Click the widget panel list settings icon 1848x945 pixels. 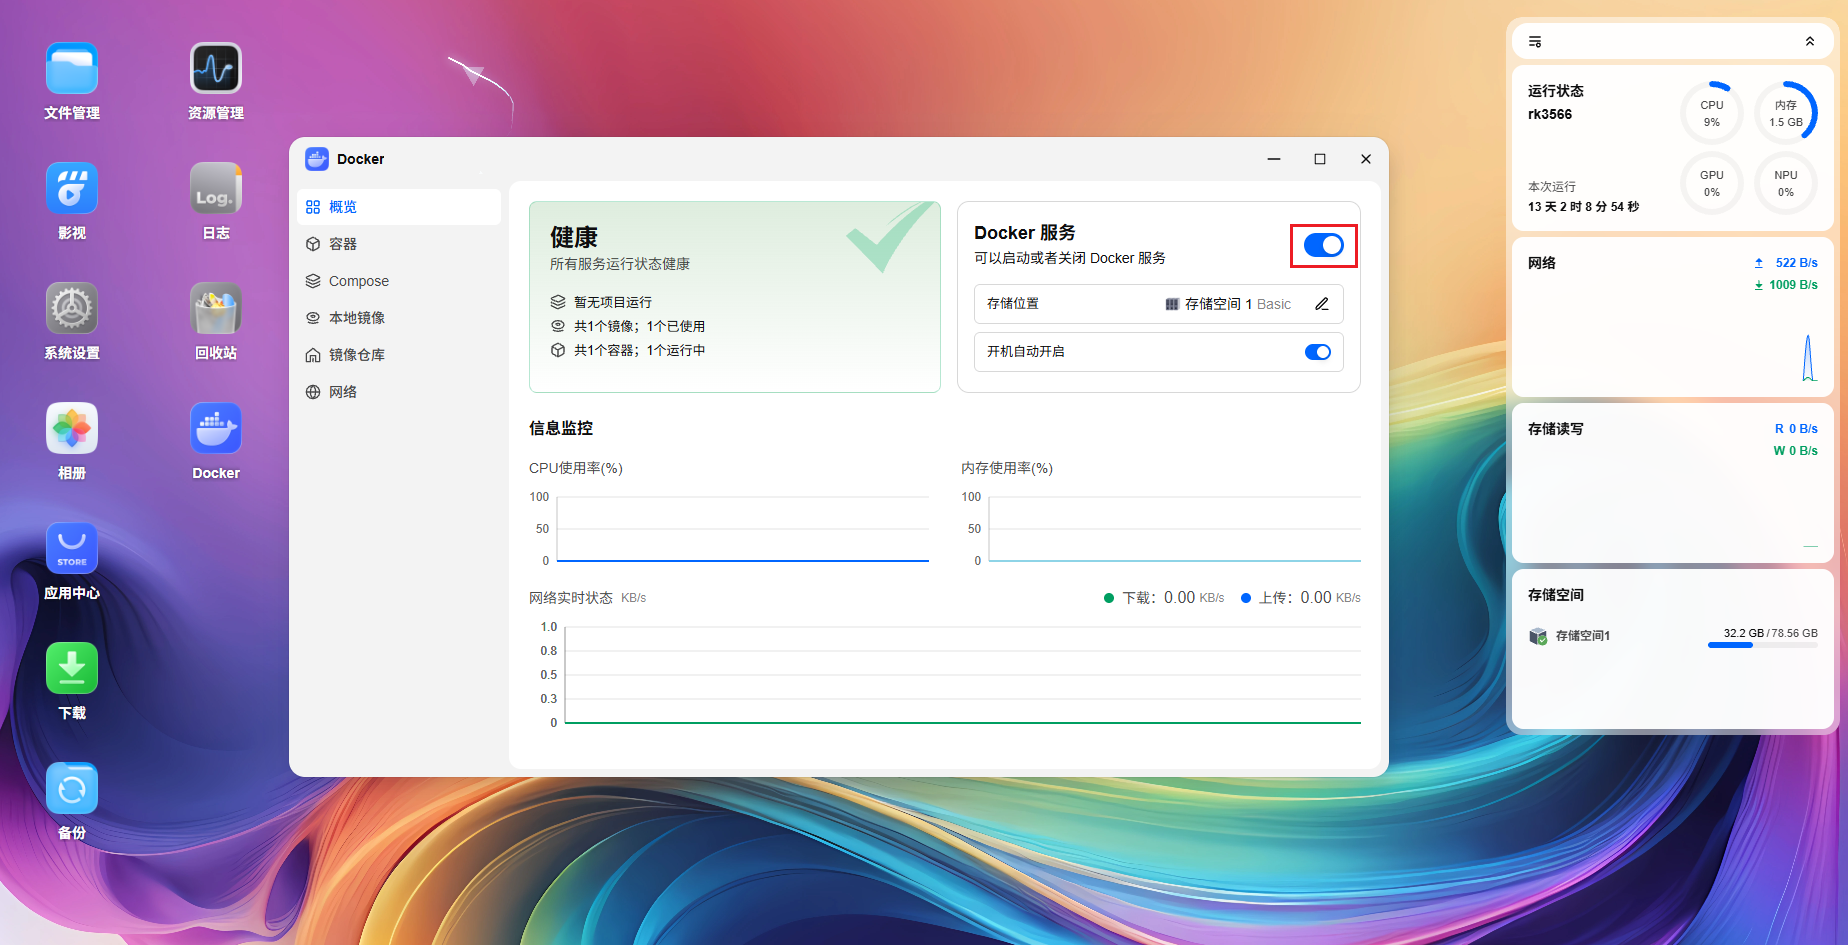[x=1535, y=42]
